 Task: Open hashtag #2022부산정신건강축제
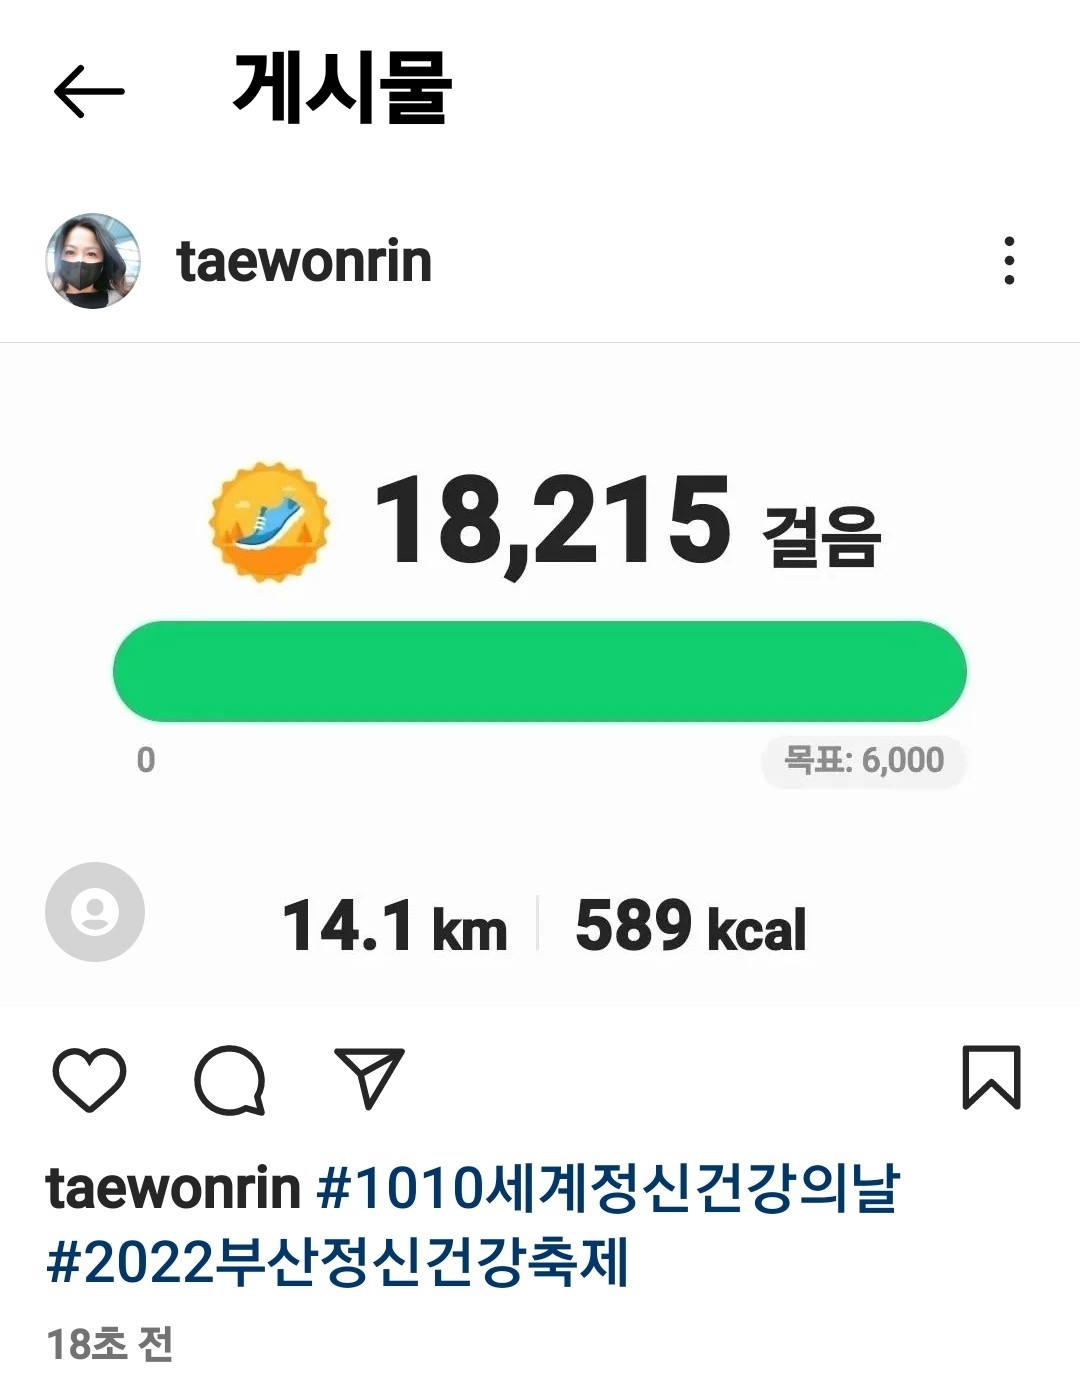338,1262
